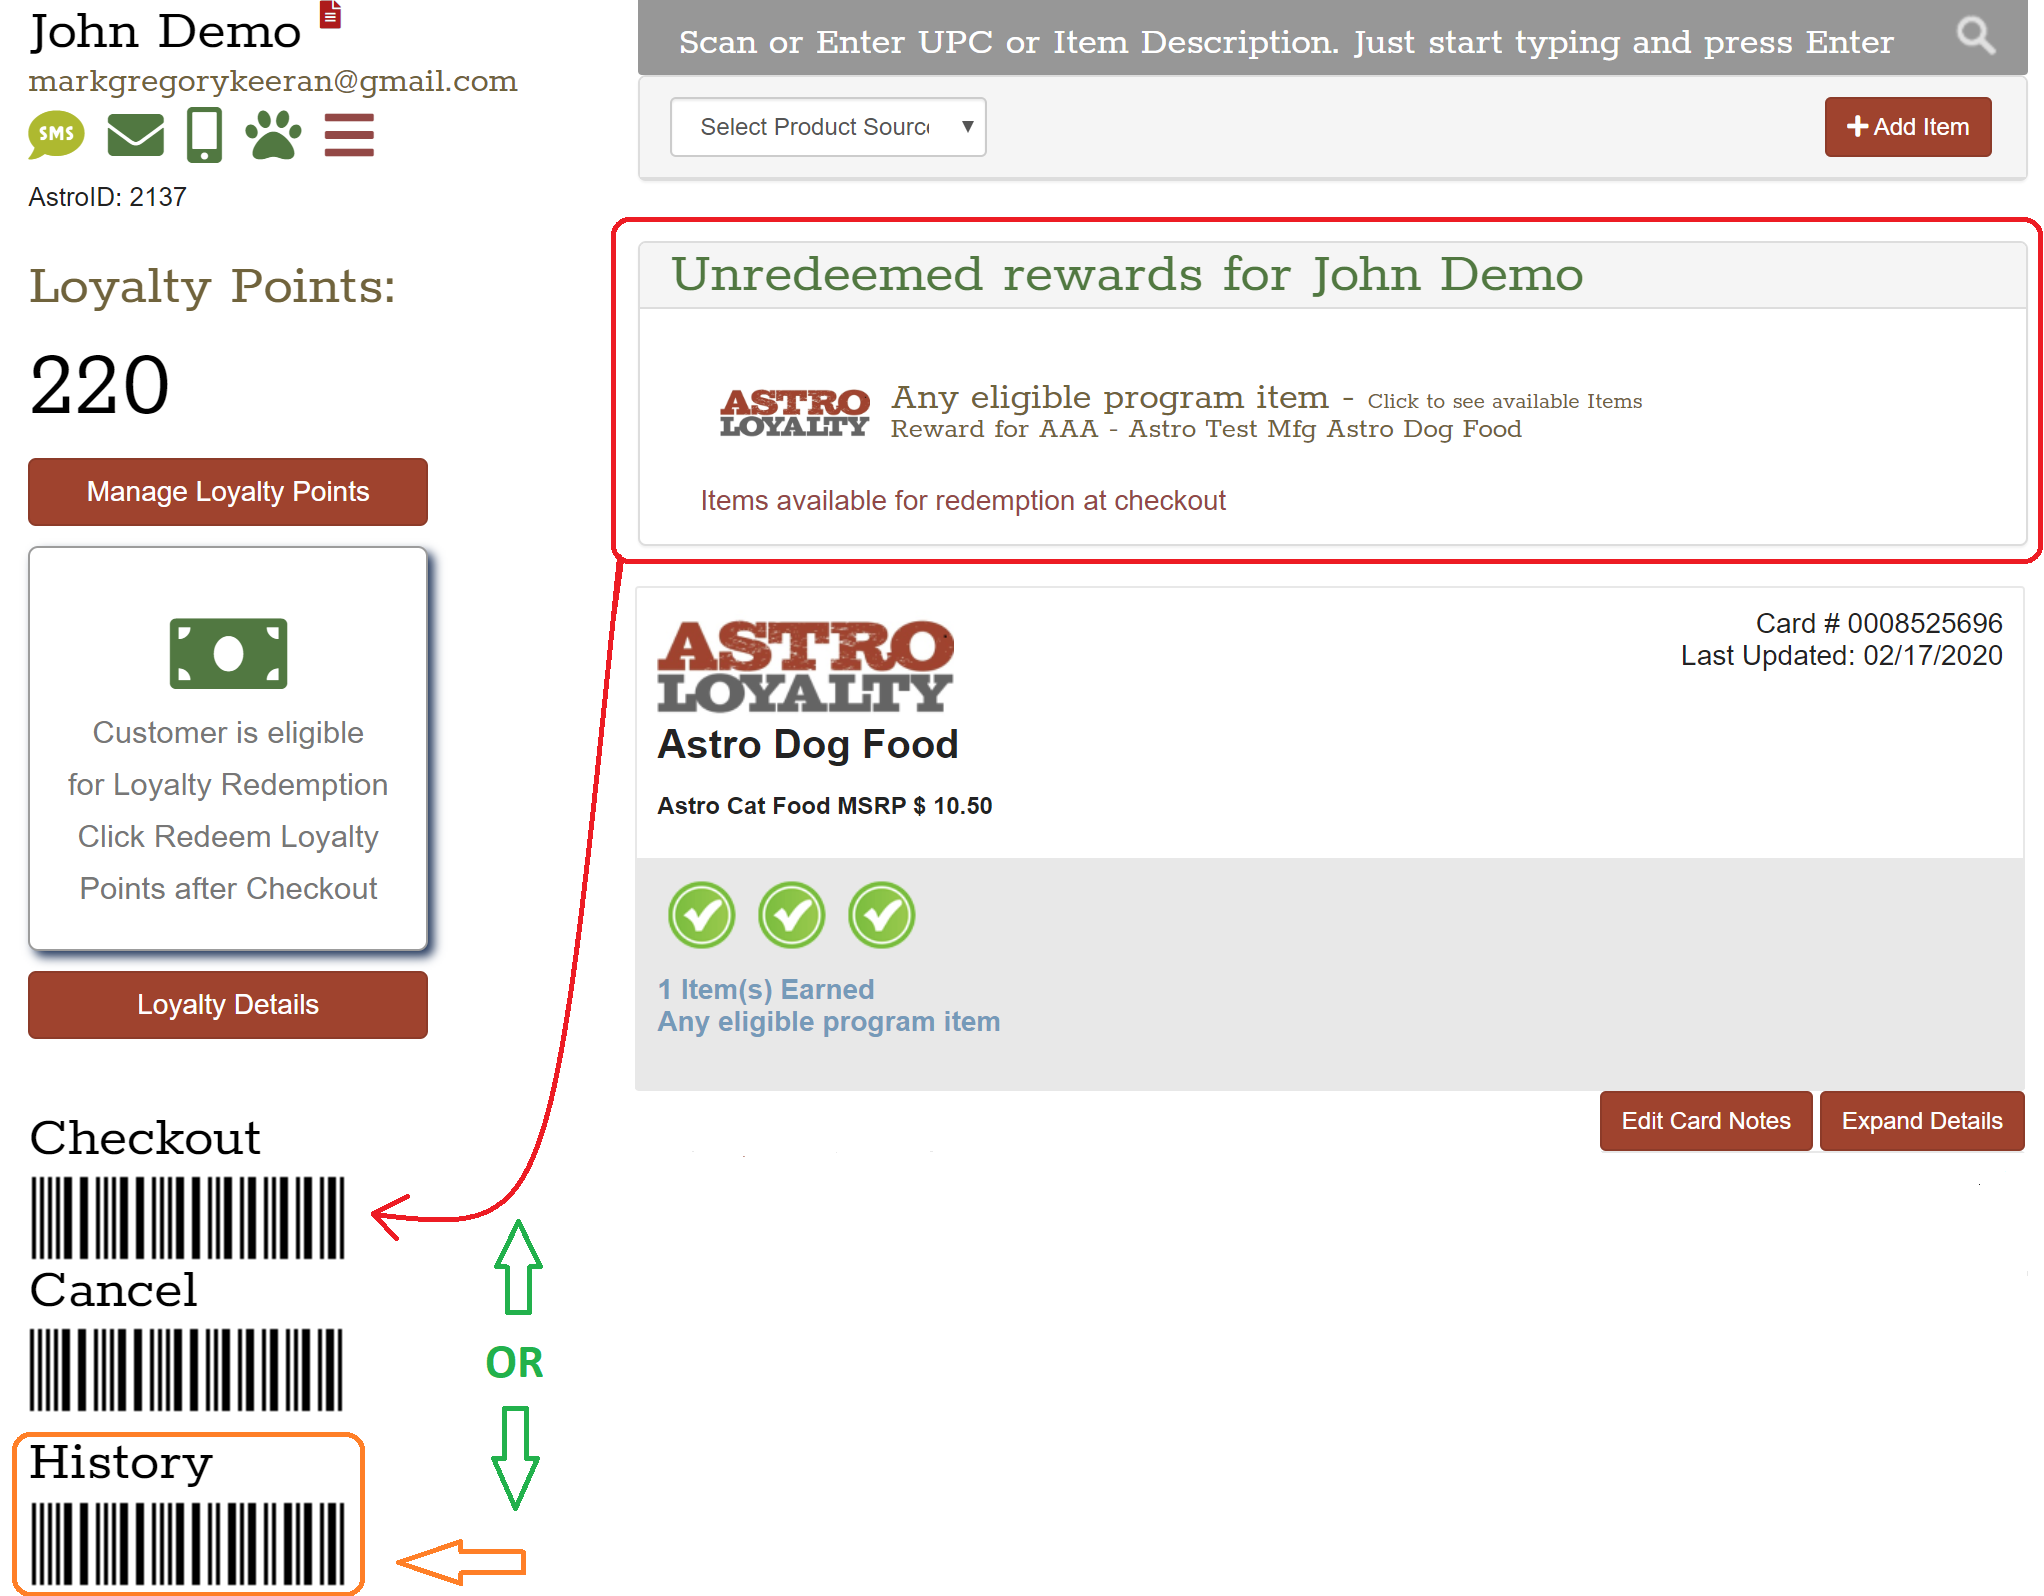Viewport: 2044px width, 1596px height.
Task: Click the "Click to see available Items" link
Action: coord(1504,401)
